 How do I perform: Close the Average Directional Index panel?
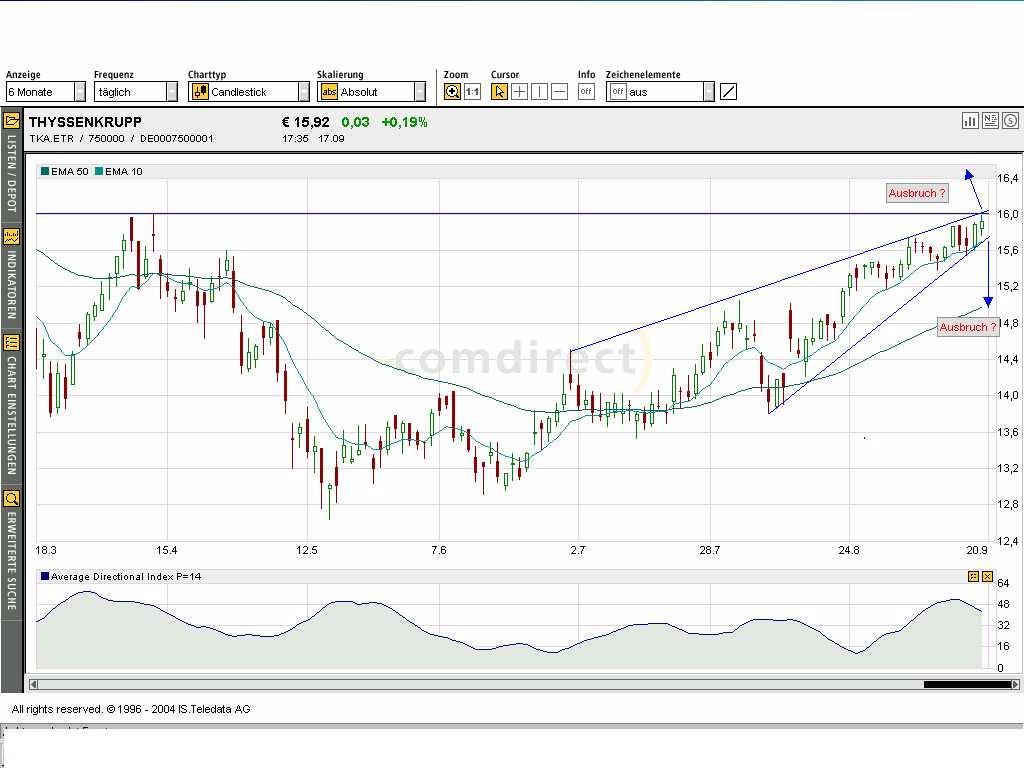[987, 577]
